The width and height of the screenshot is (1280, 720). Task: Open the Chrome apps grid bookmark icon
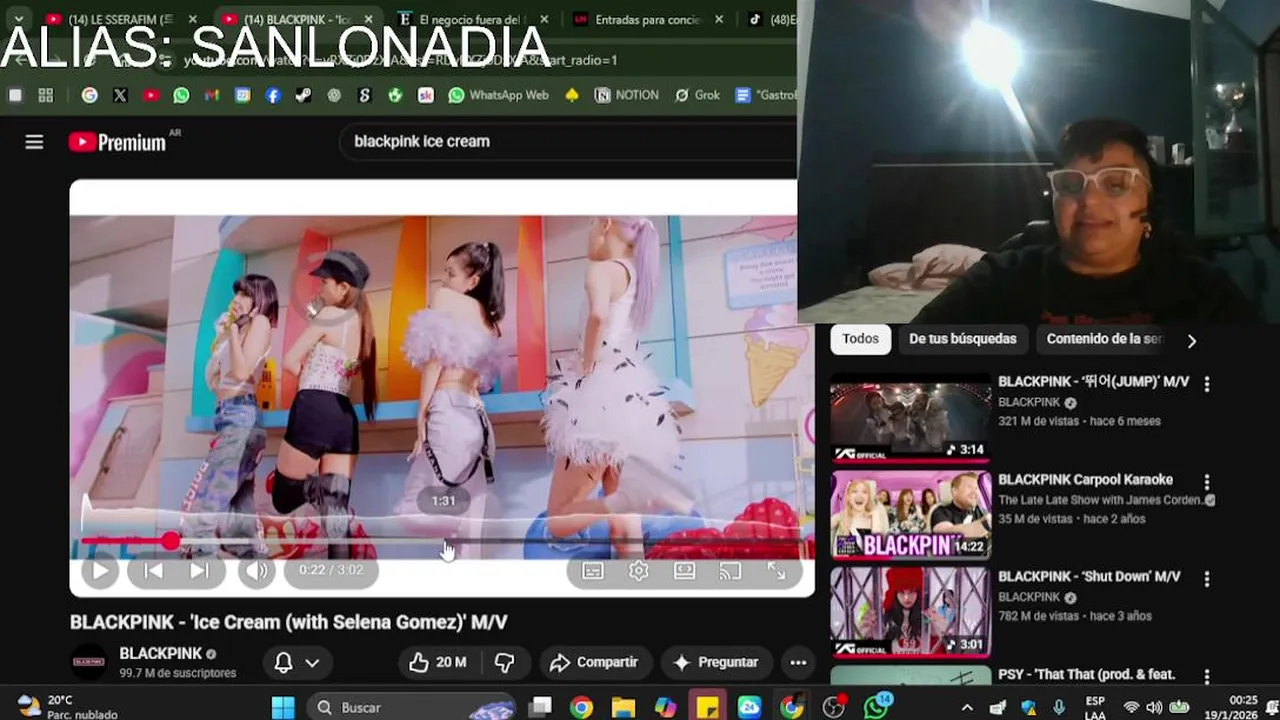tap(46, 95)
